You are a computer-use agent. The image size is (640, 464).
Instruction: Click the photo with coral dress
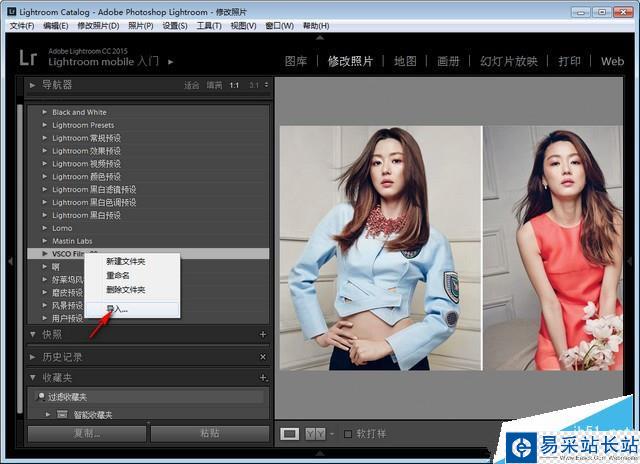pos(553,248)
